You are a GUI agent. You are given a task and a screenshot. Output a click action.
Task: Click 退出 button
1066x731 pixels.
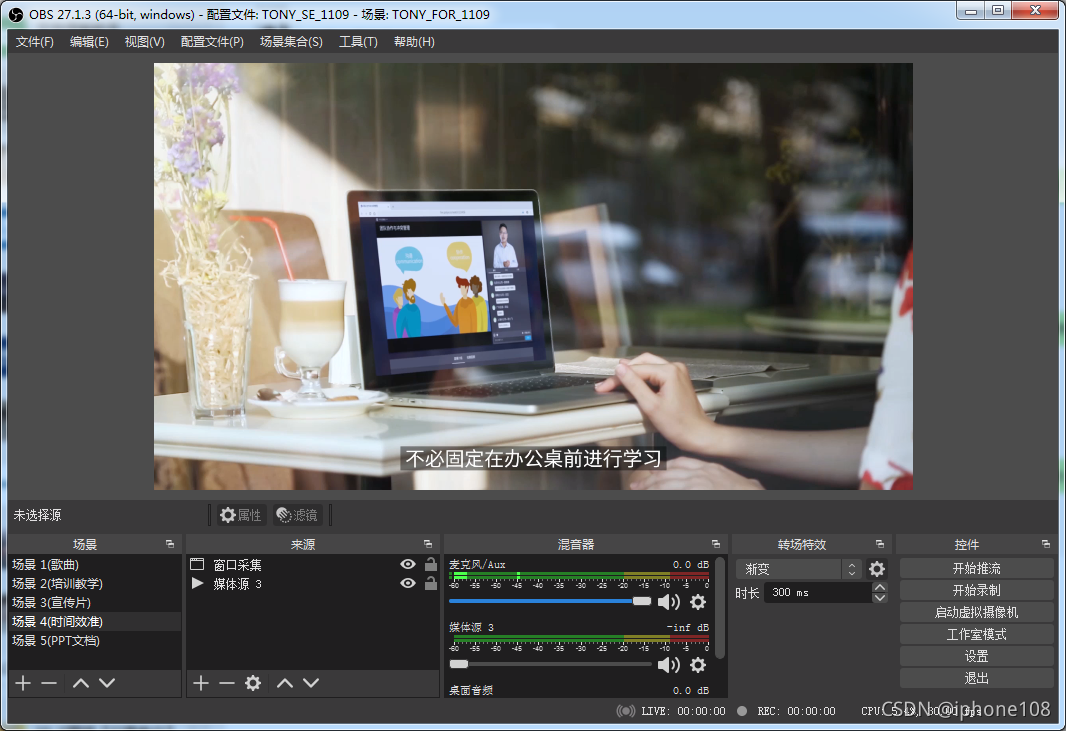pos(976,678)
